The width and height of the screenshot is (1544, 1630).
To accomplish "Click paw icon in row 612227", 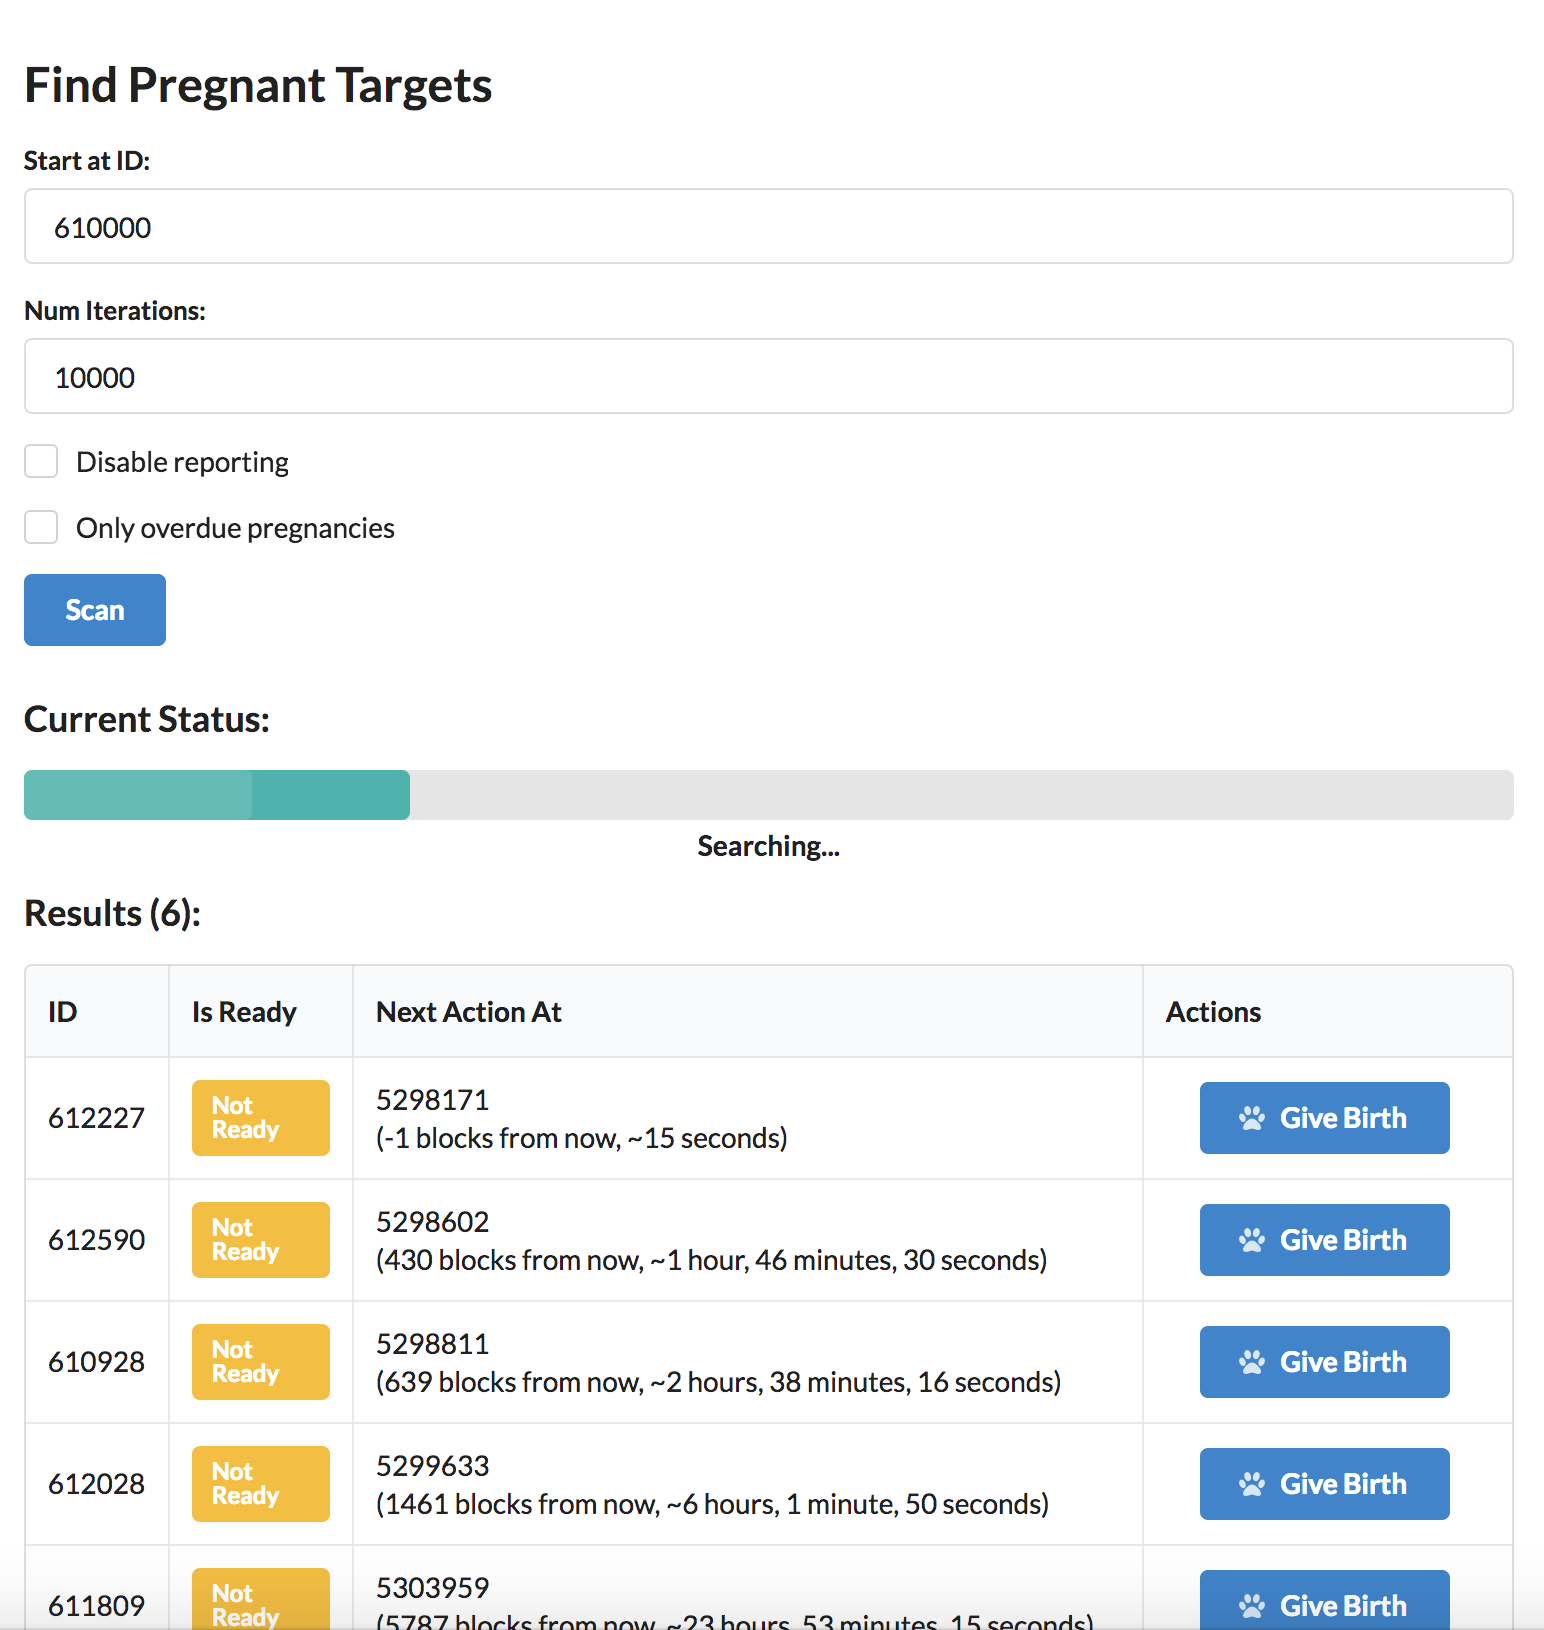I will click(1251, 1118).
